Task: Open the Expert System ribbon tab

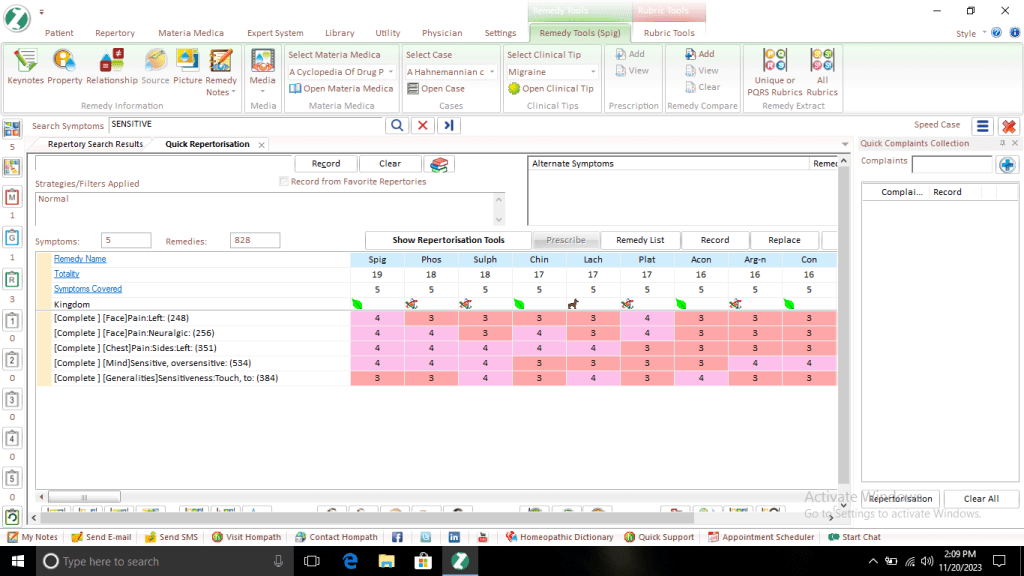Action: pyautogui.click(x=274, y=33)
